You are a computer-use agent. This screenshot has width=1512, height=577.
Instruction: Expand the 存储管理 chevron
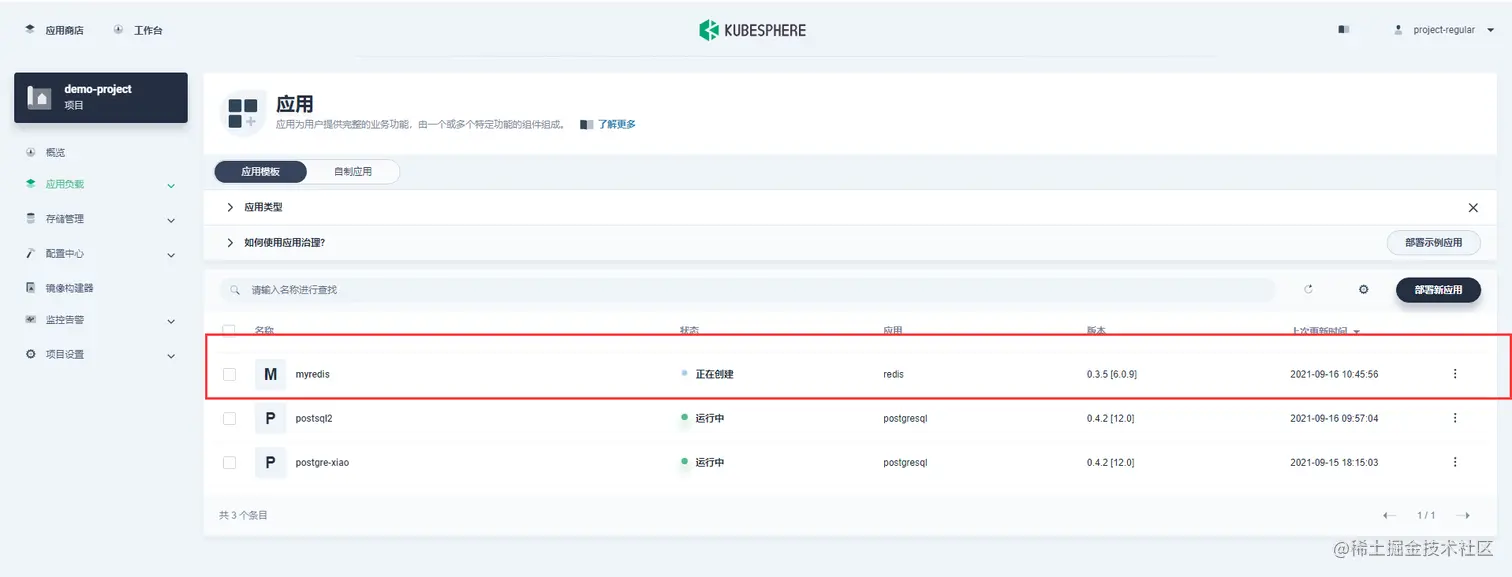(171, 220)
